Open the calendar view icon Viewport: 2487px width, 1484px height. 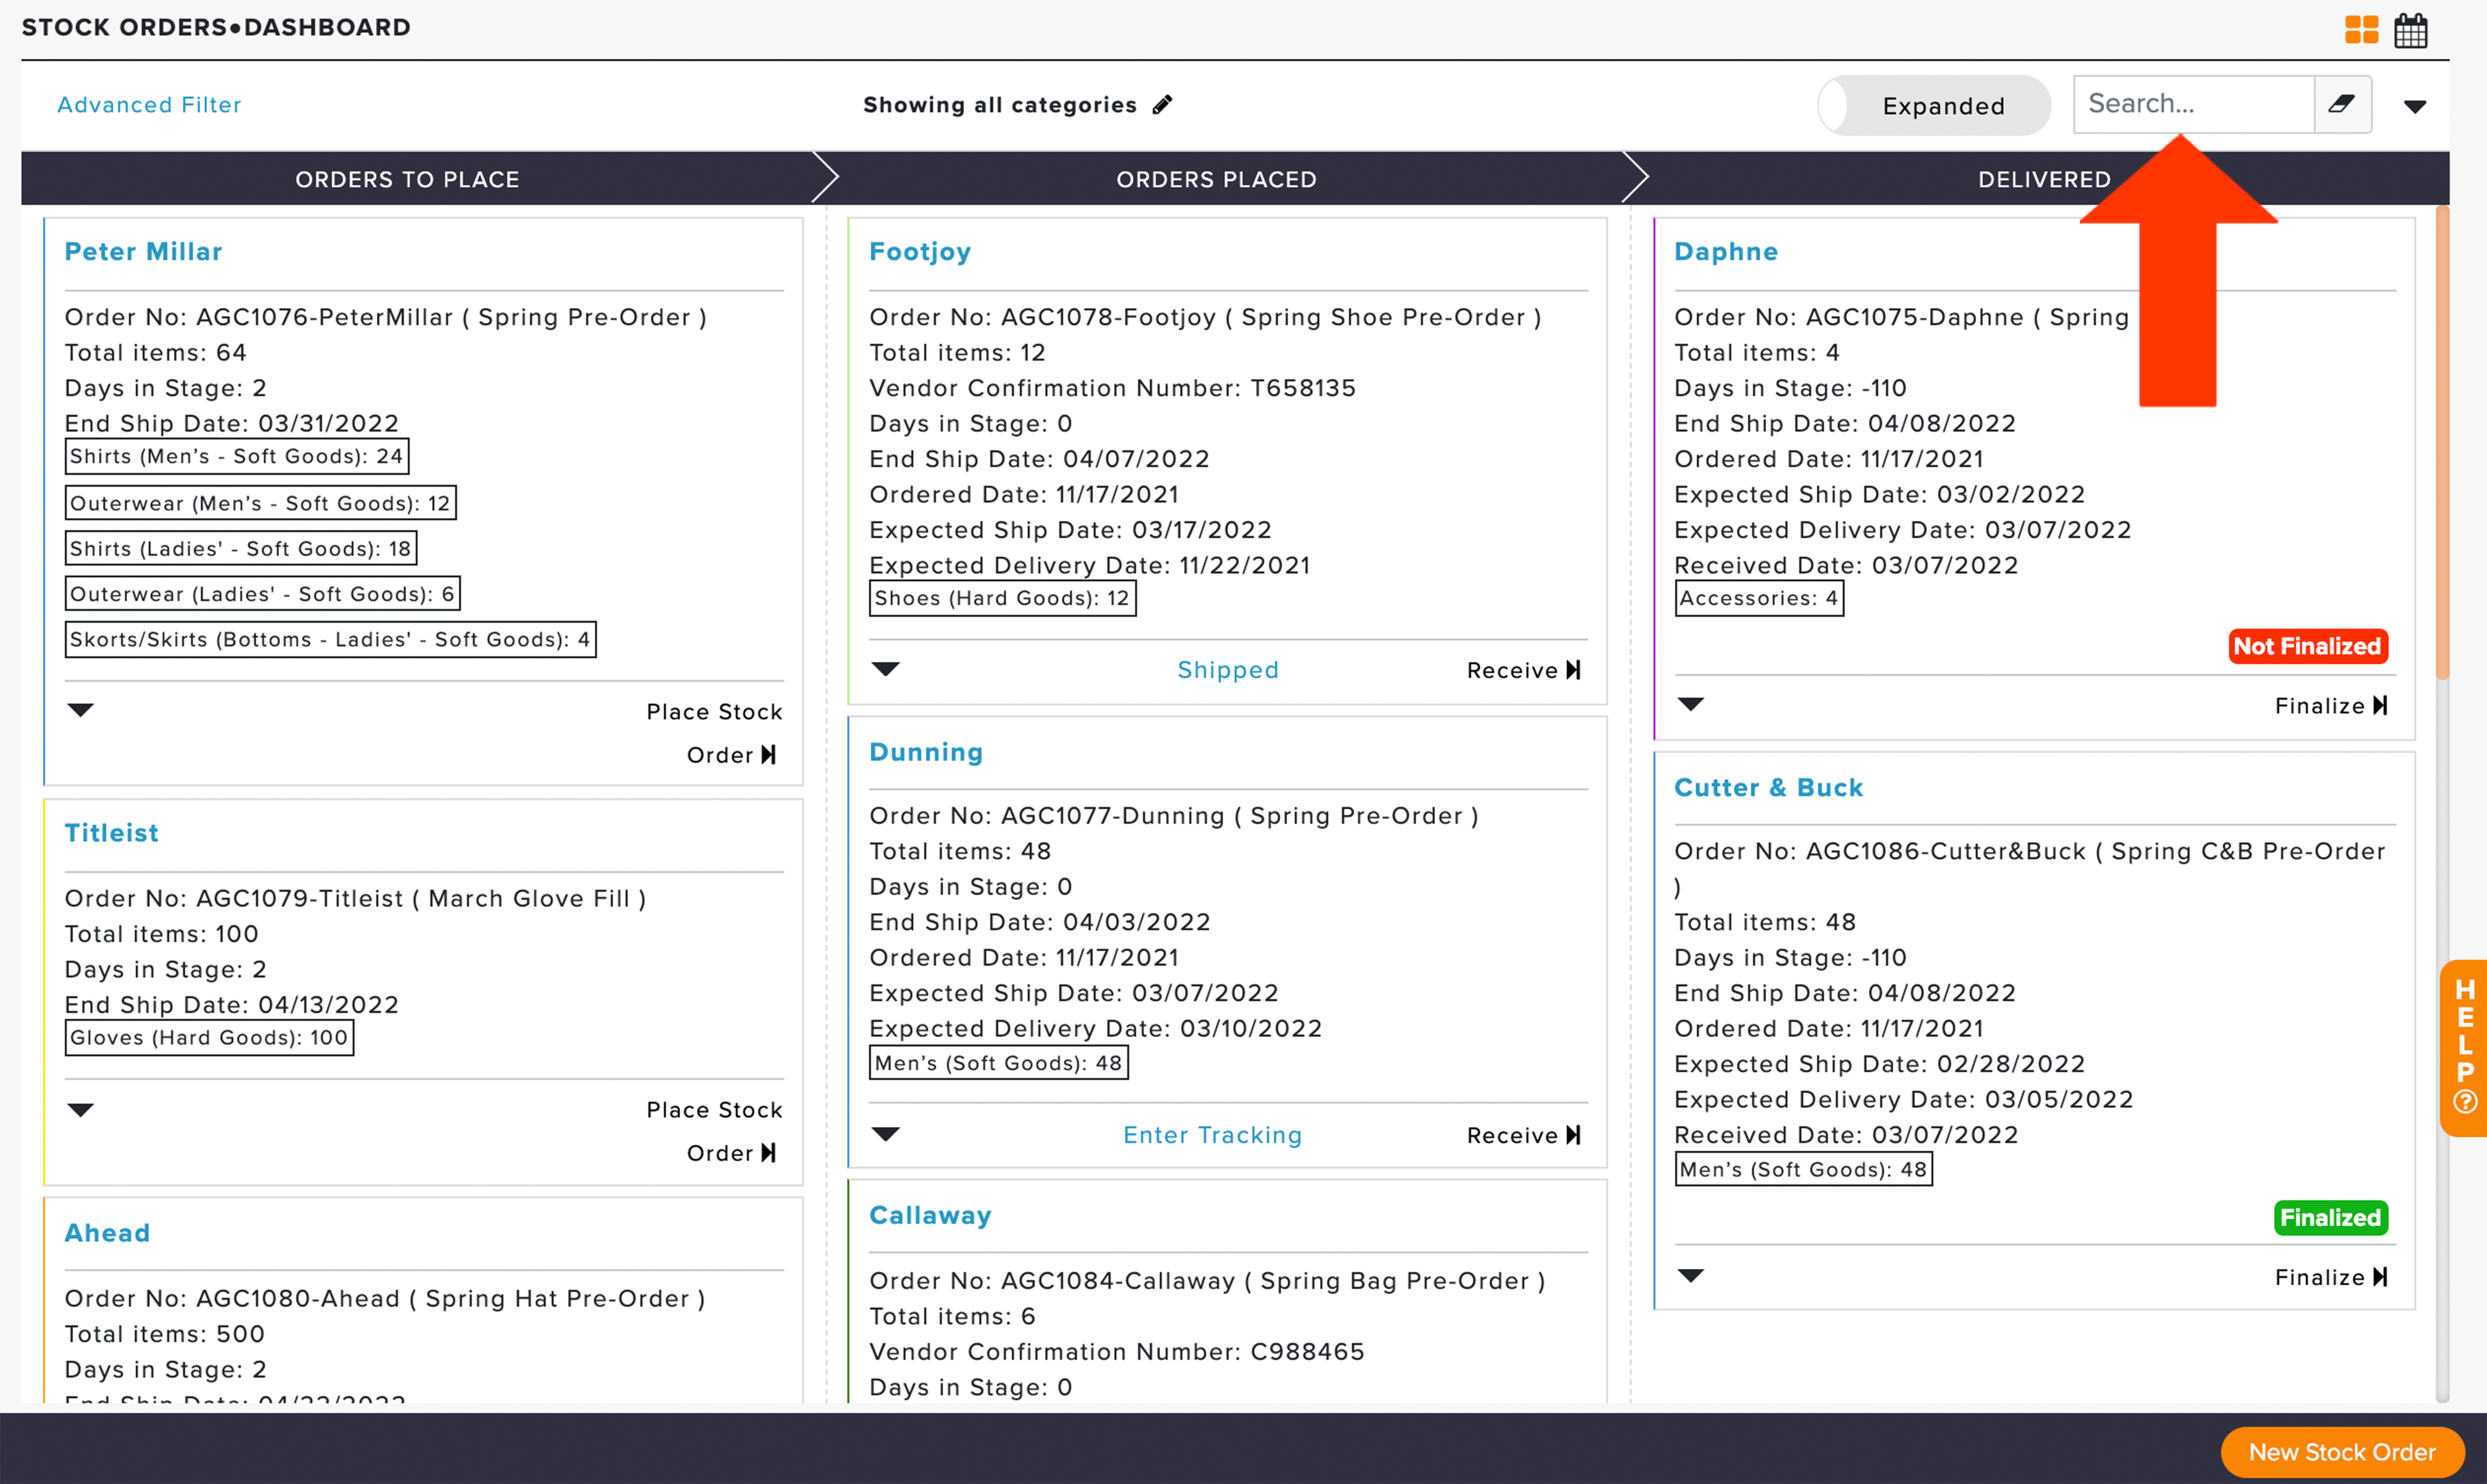point(2410,30)
